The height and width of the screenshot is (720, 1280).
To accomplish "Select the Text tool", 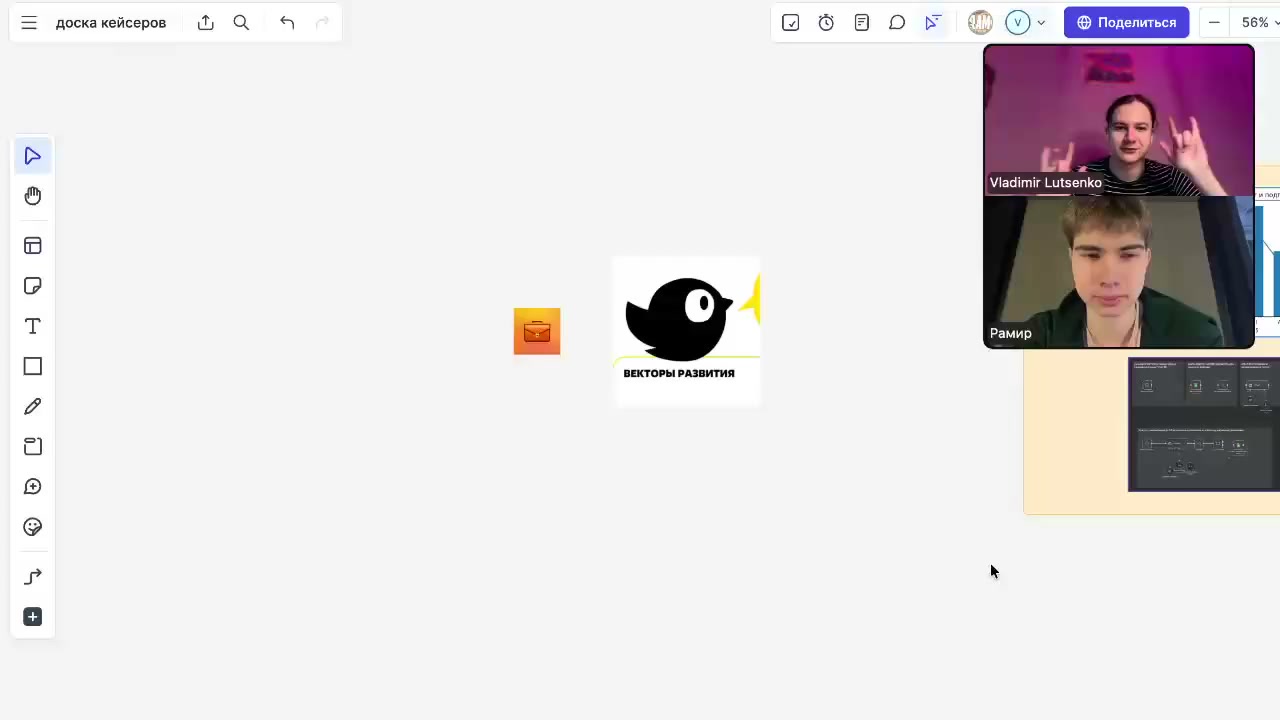I will (x=33, y=326).
